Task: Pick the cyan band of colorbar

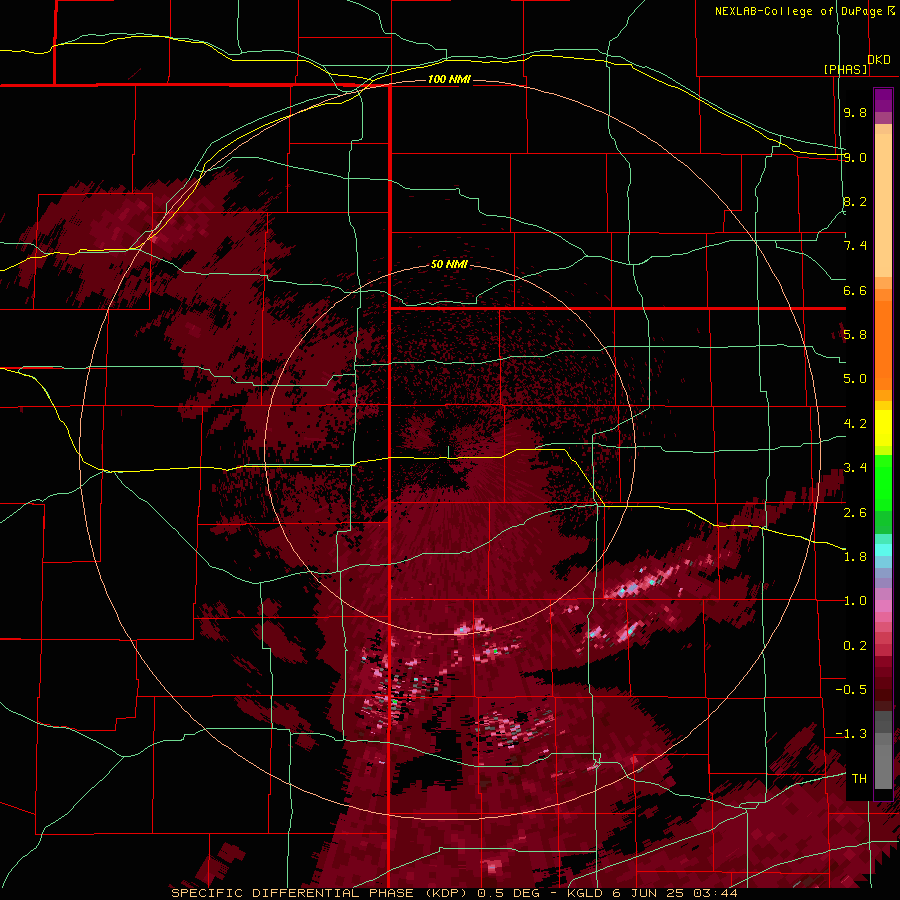Action: 883,550
